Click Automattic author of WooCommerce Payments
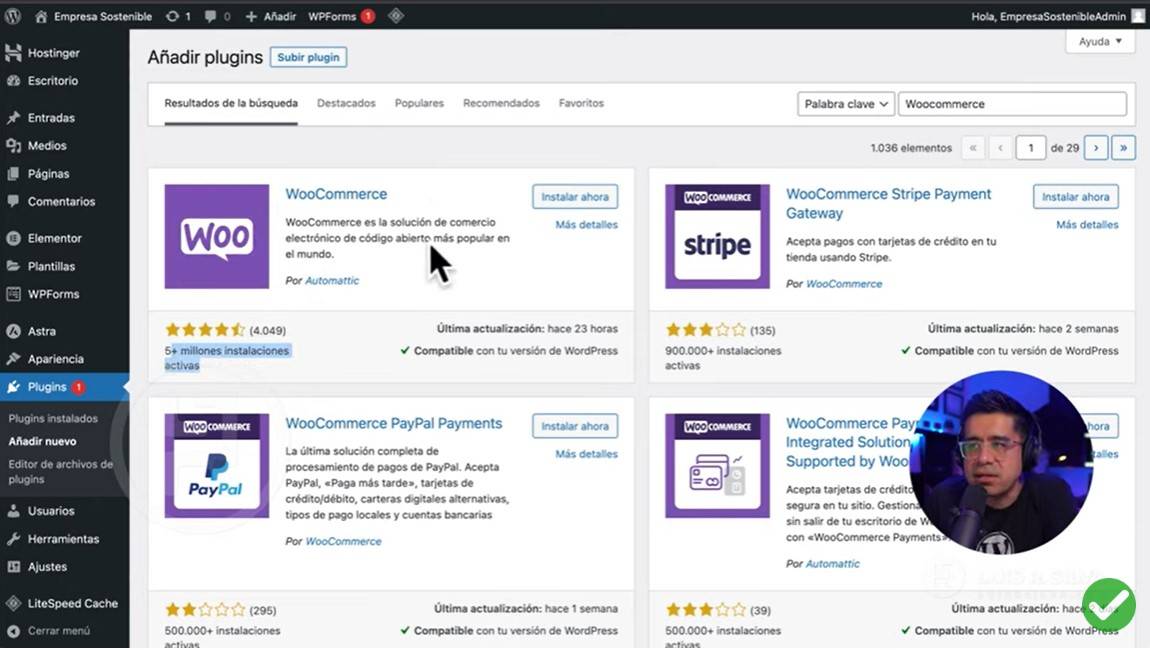 (832, 563)
